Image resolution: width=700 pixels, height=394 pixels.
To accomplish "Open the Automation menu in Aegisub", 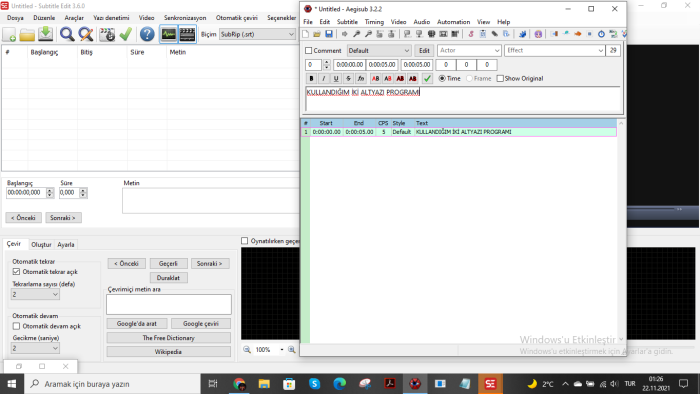I will pyautogui.click(x=453, y=22).
